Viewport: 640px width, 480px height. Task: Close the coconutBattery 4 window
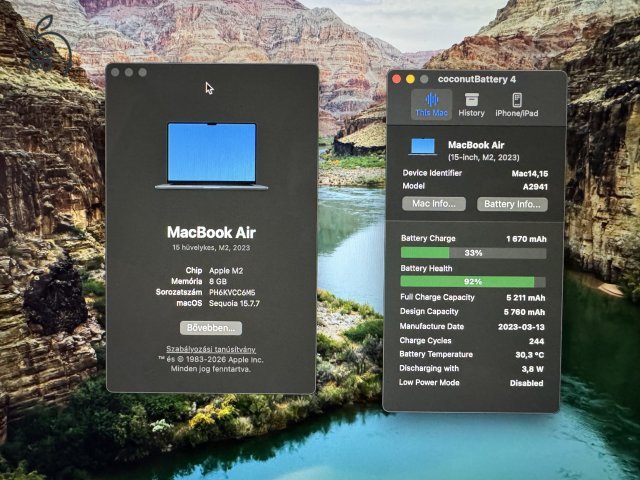396,79
